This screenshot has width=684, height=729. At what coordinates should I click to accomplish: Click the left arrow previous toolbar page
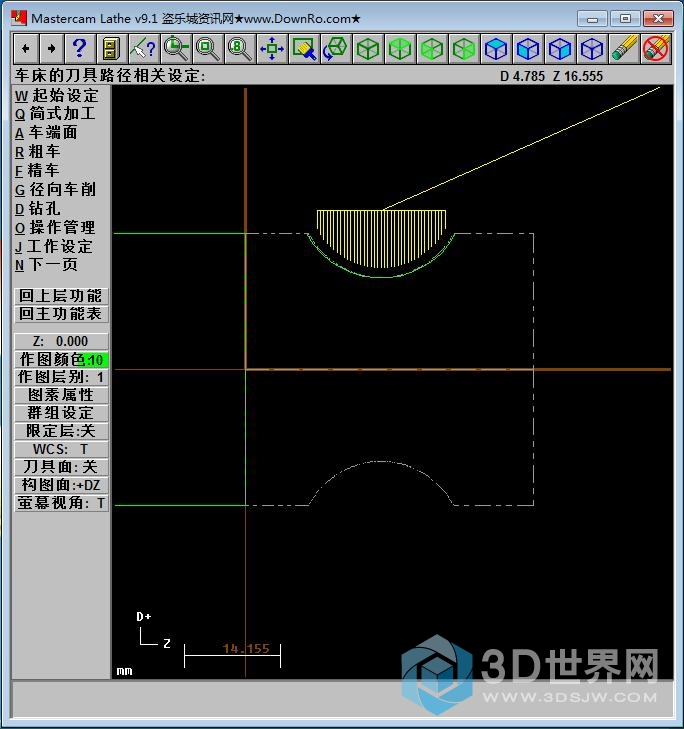tap(26, 48)
